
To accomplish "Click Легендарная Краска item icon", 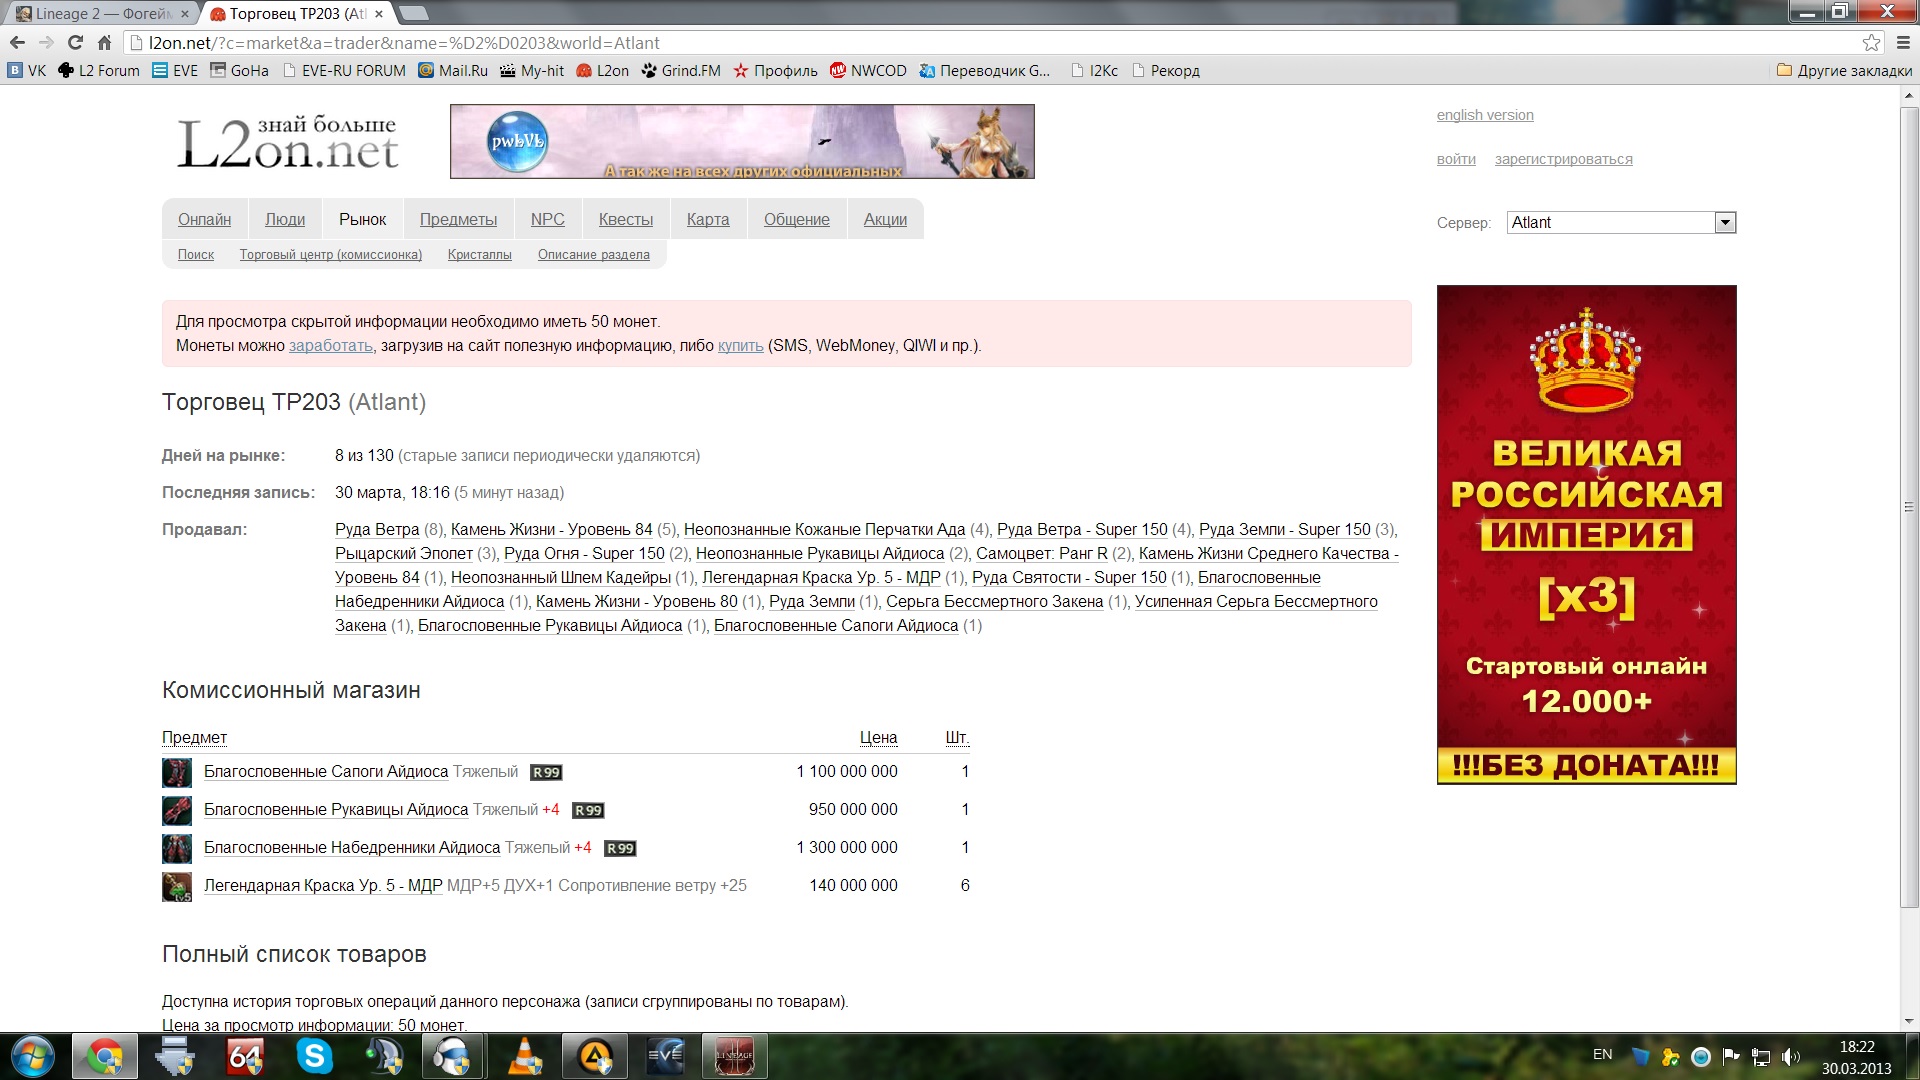I will (x=177, y=886).
